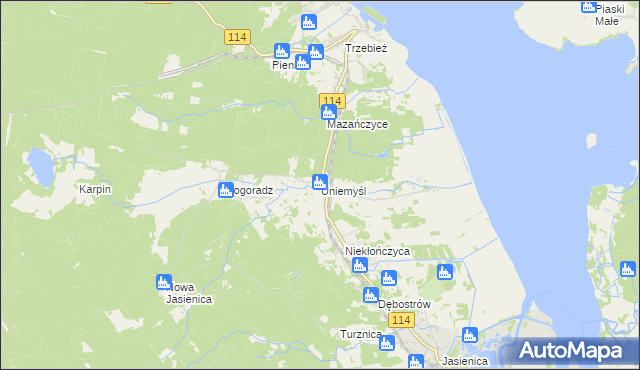Open the factory marker directly above the Dębostrów label
Screen dimensions: 640x370
tap(389, 278)
